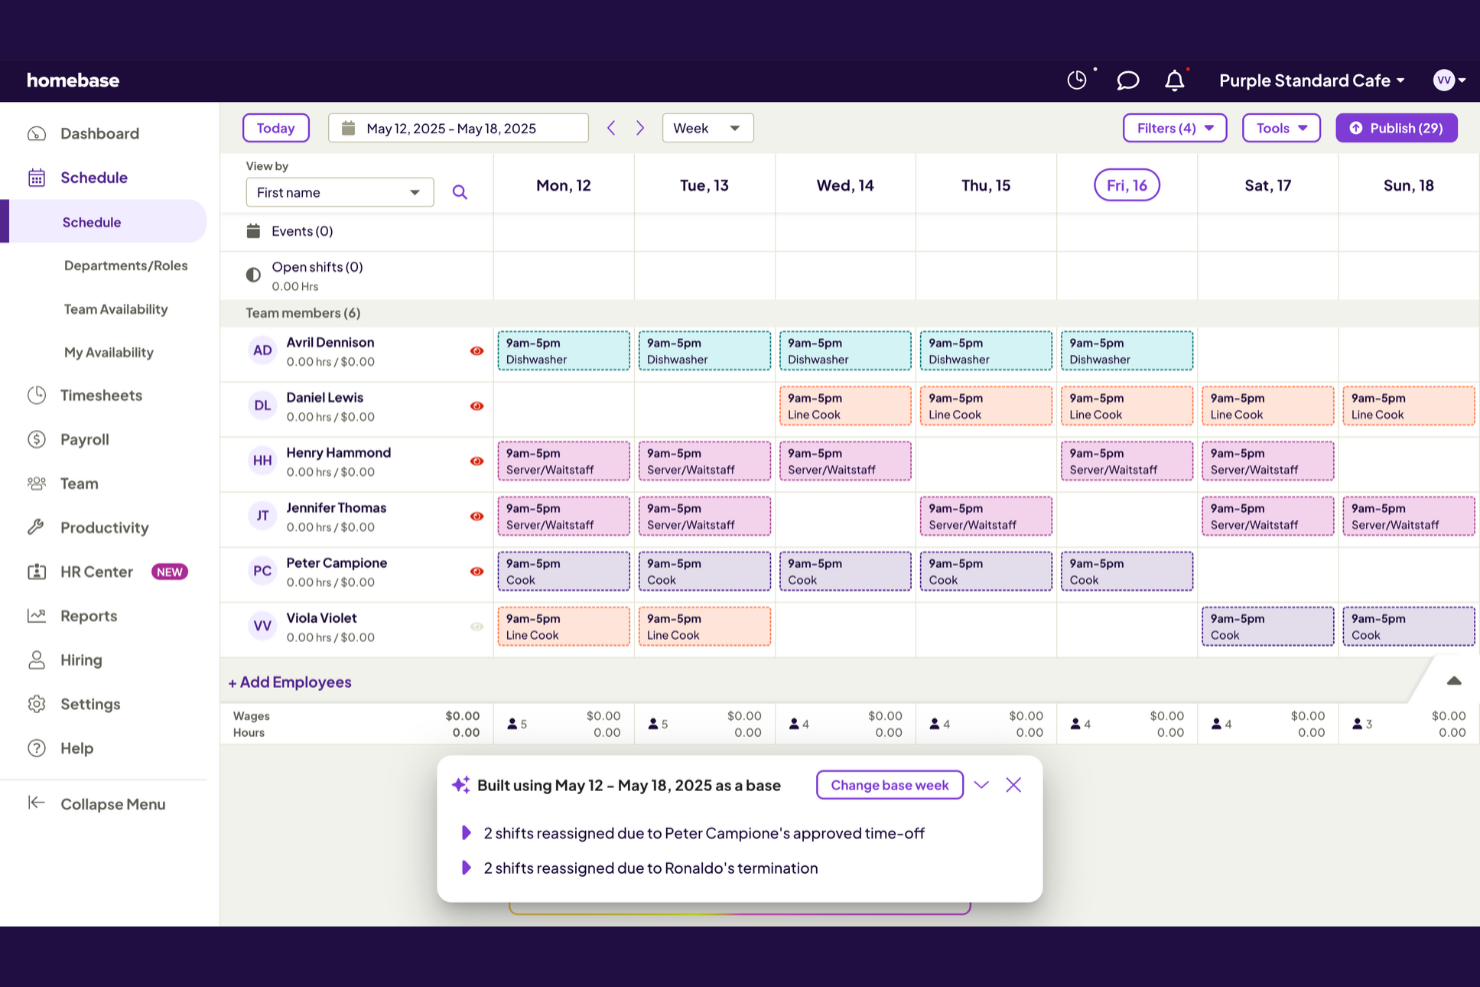The image size is (1480, 987).
Task: Click the notifications bell icon
Action: 1174,80
